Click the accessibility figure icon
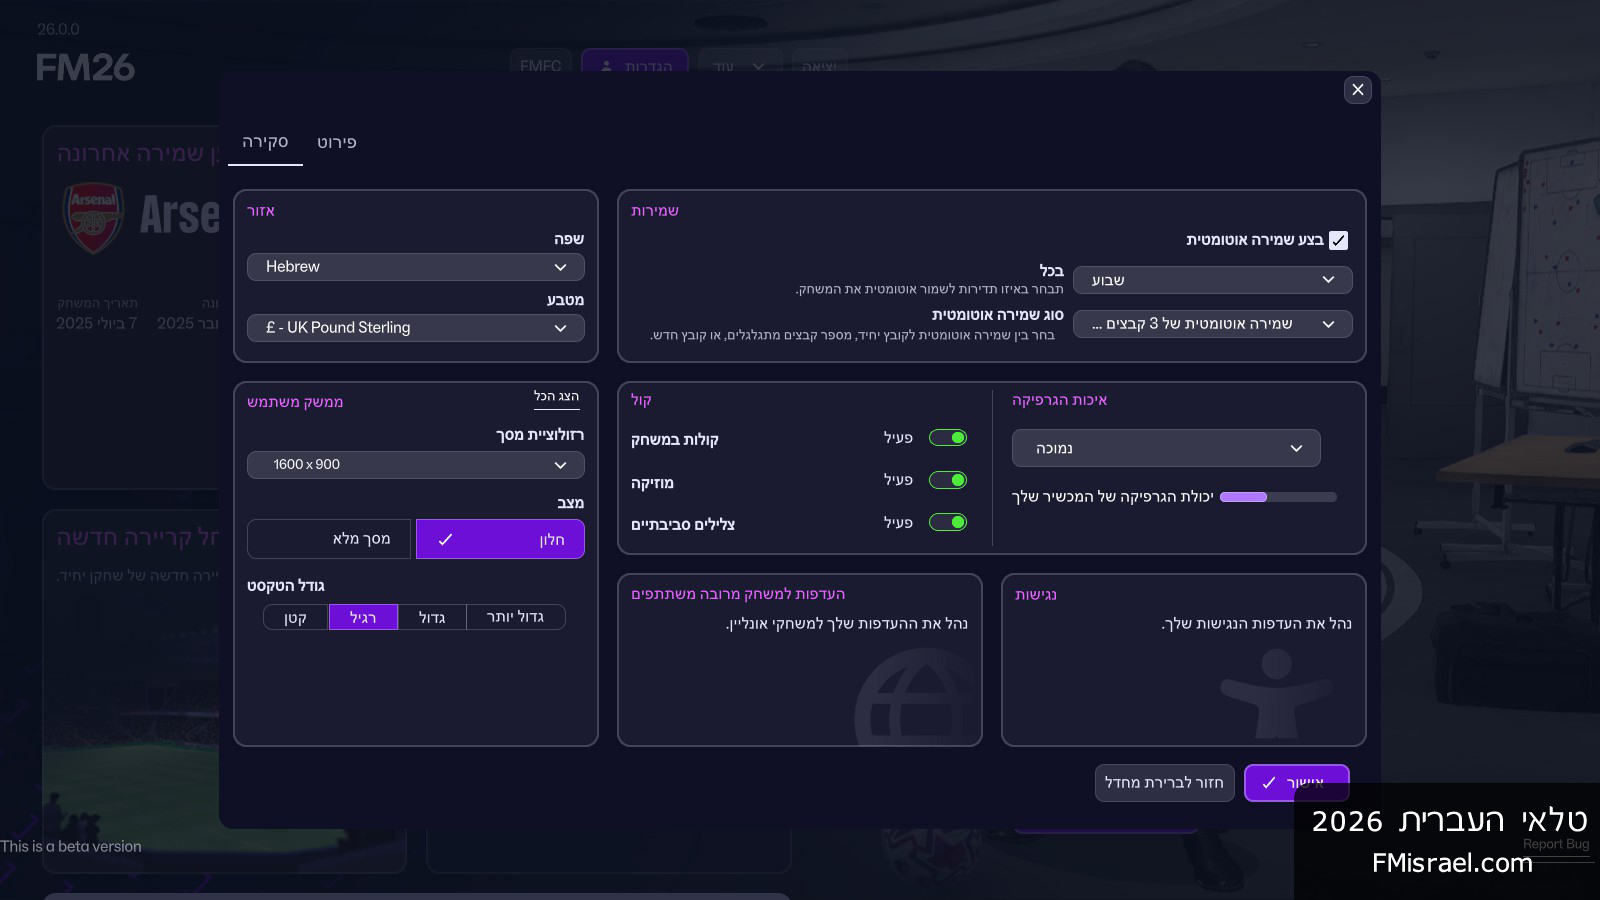1600x900 pixels. point(1276,692)
